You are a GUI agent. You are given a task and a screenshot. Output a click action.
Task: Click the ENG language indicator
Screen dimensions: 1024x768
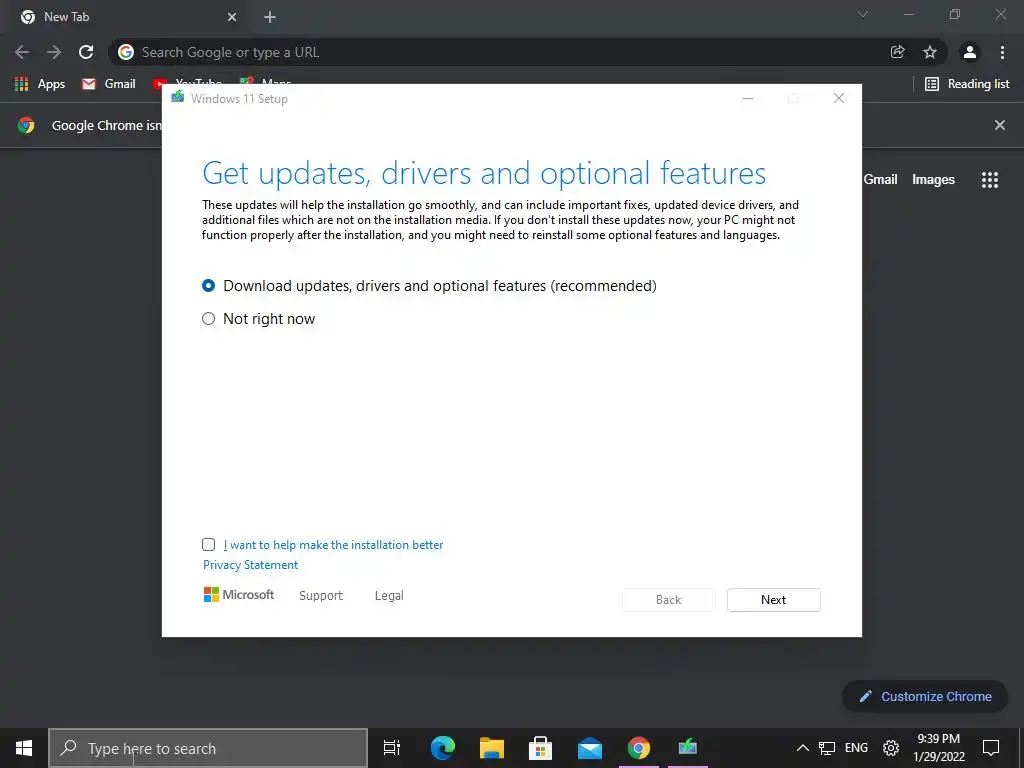click(x=856, y=748)
